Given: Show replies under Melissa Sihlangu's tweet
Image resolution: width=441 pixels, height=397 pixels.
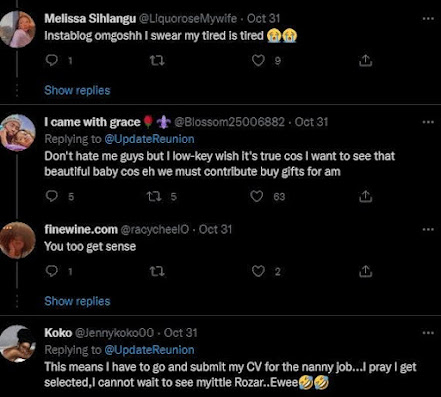Looking at the screenshot, I should click(77, 90).
